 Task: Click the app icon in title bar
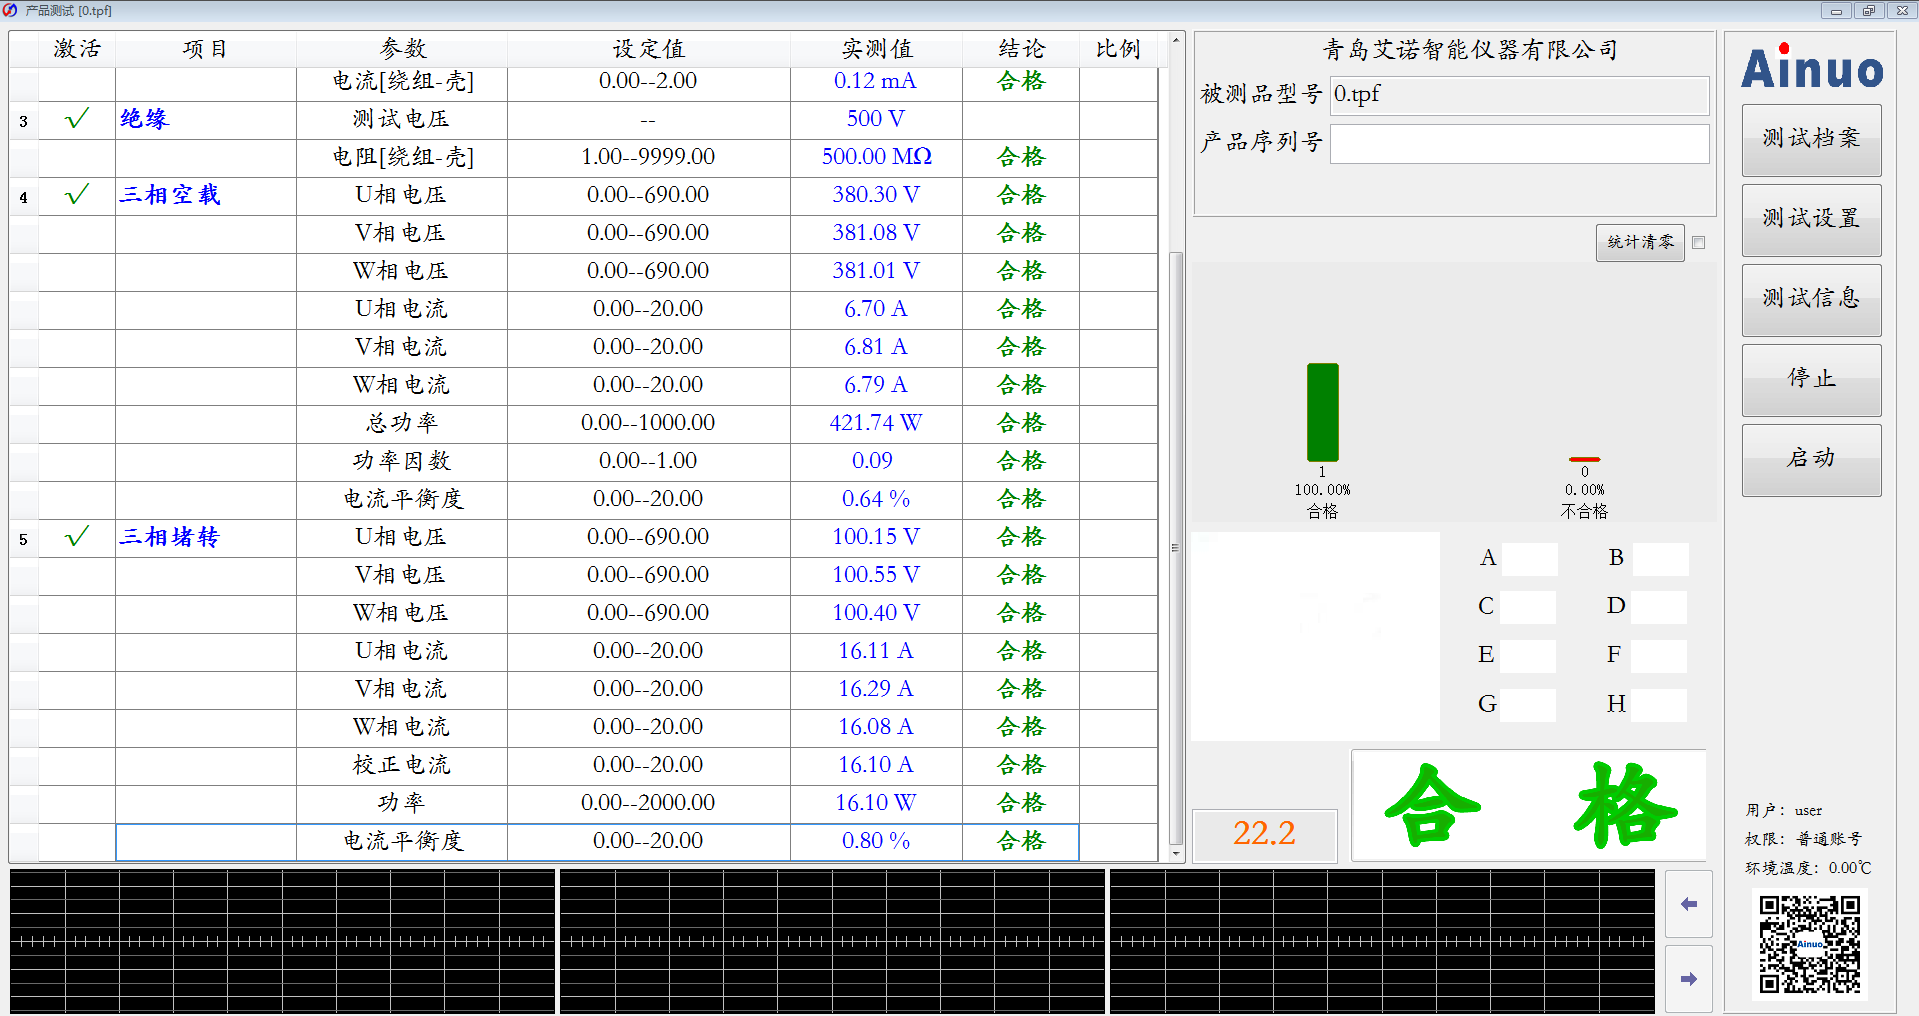pos(10,10)
